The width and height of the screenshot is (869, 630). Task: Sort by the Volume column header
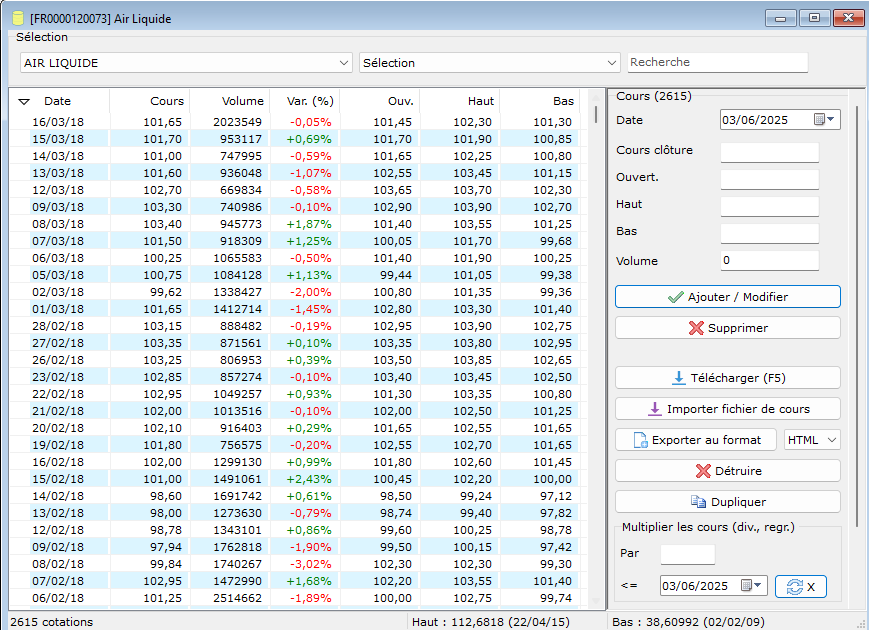pyautogui.click(x=230, y=101)
